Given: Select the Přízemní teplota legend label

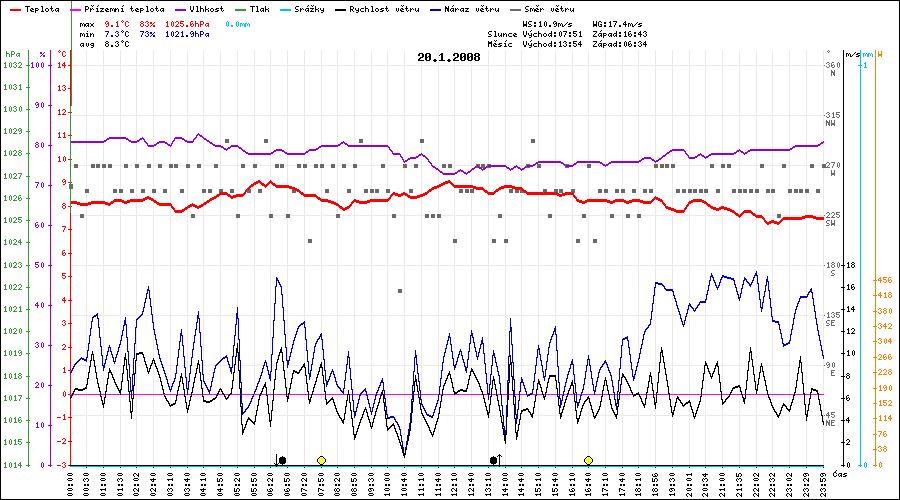Looking at the screenshot, I should [x=124, y=9].
